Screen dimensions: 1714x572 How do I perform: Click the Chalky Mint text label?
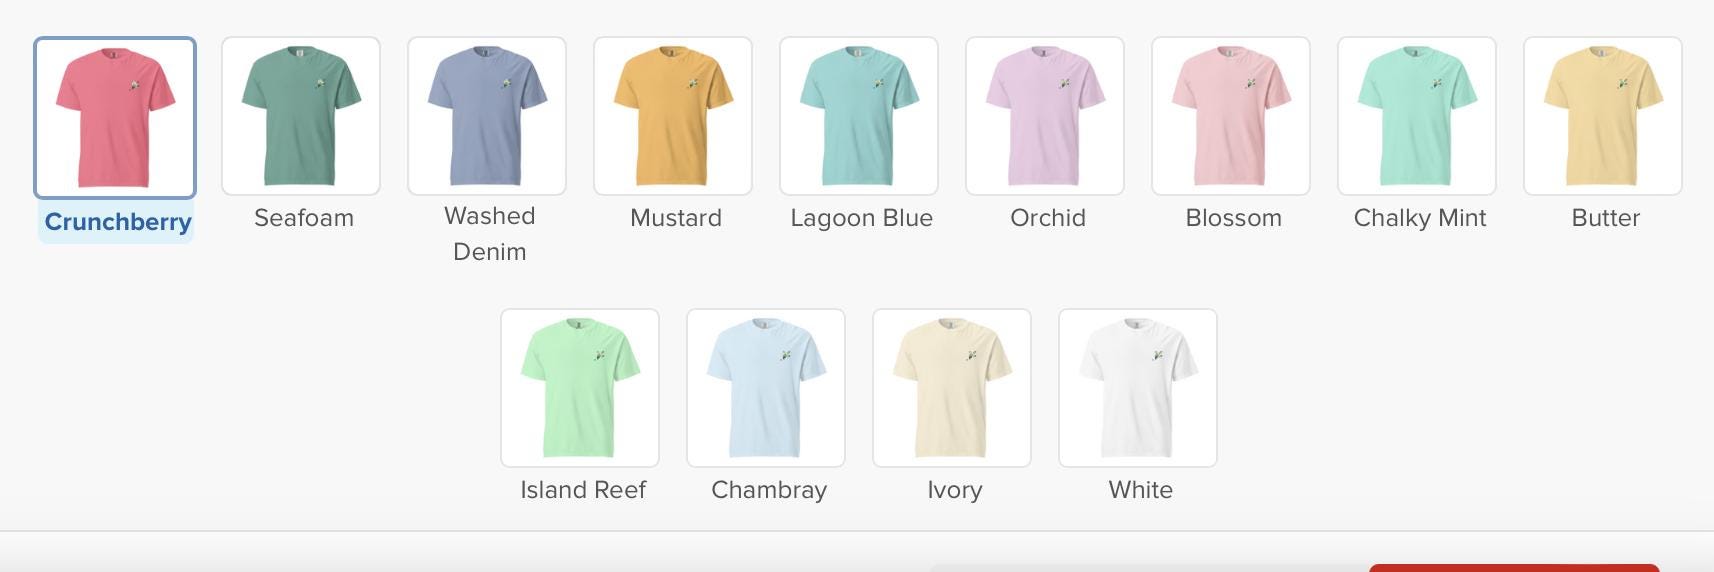click(1420, 218)
